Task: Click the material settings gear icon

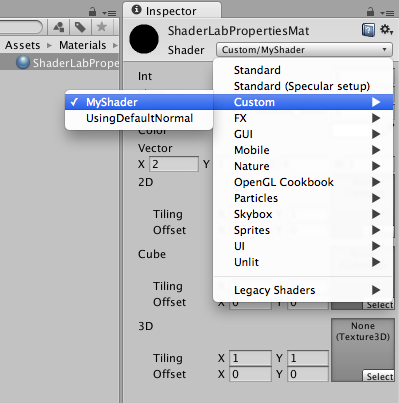Action: [x=387, y=30]
